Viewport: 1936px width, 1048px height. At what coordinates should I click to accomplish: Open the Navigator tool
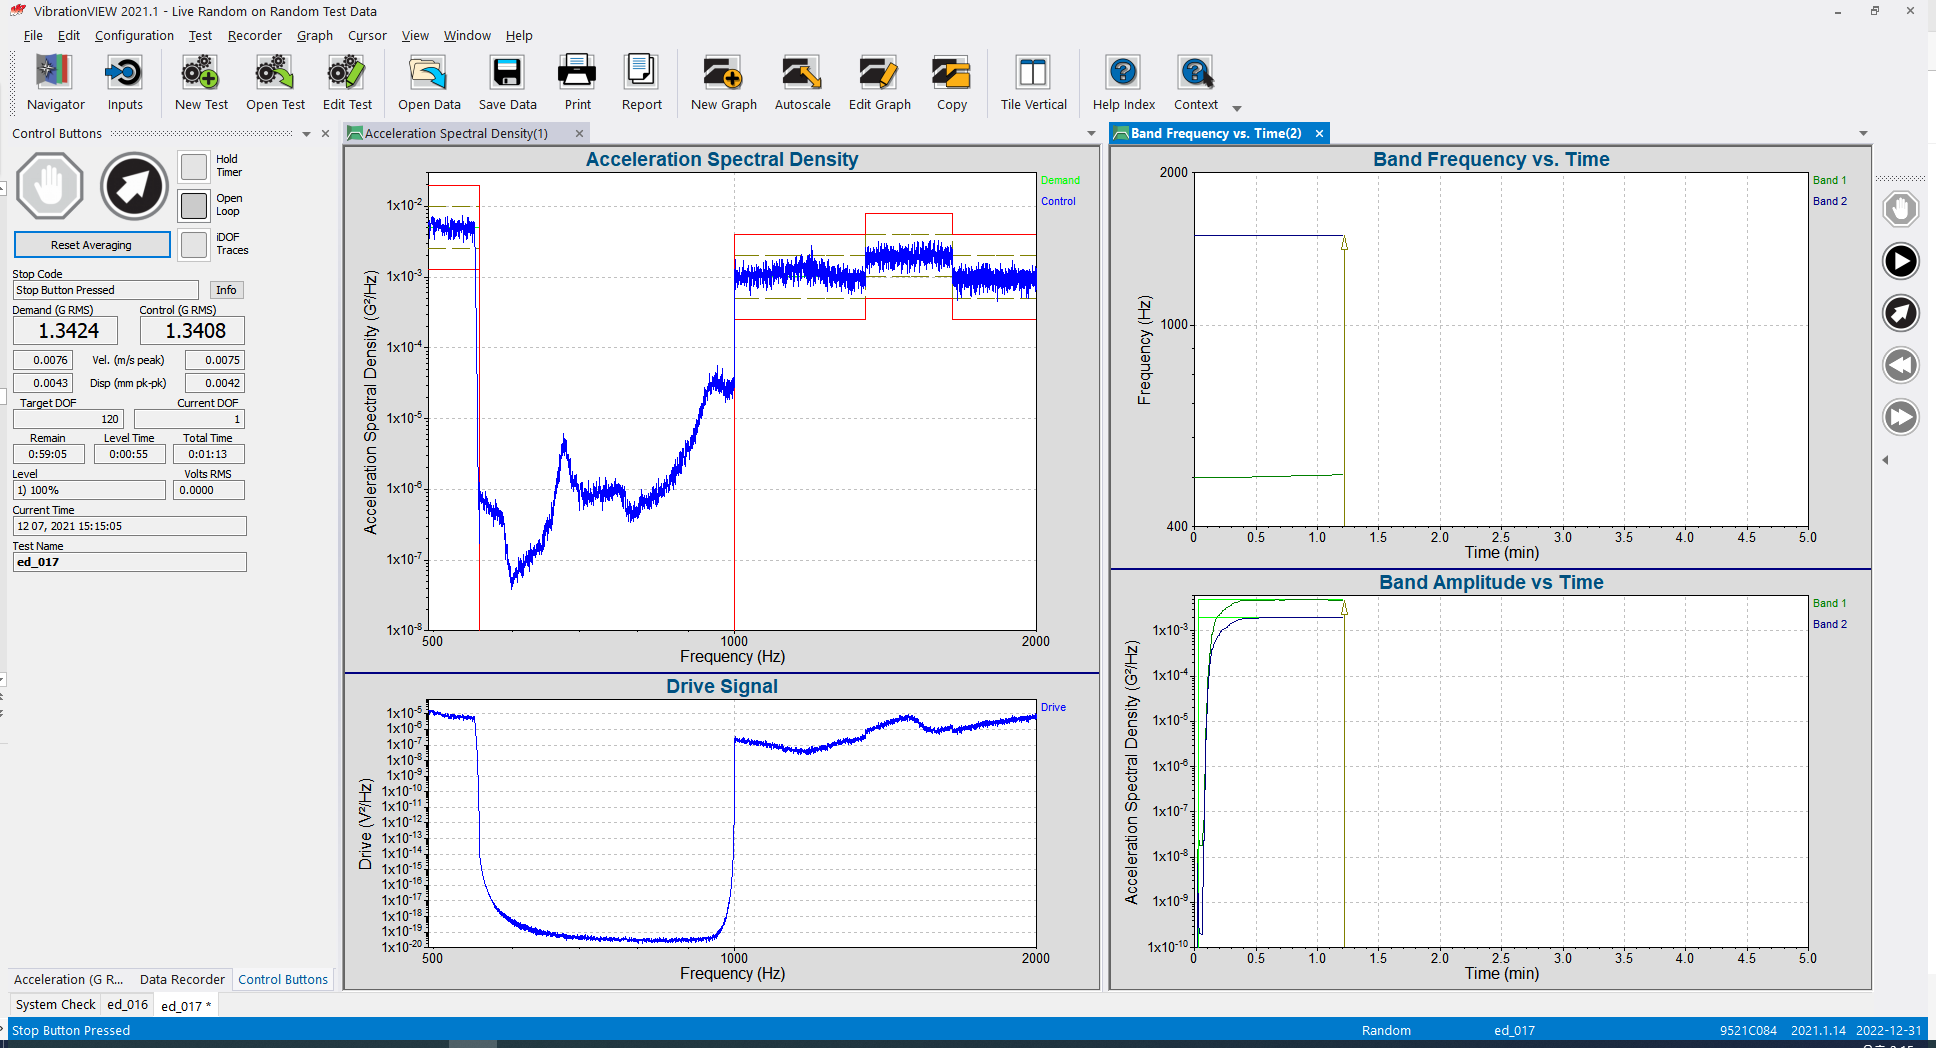pyautogui.click(x=55, y=82)
